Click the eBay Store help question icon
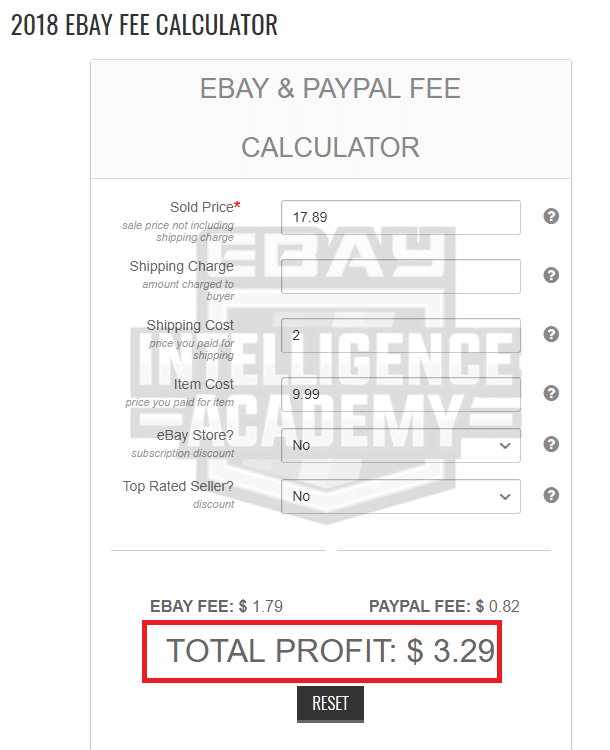 pos(551,444)
